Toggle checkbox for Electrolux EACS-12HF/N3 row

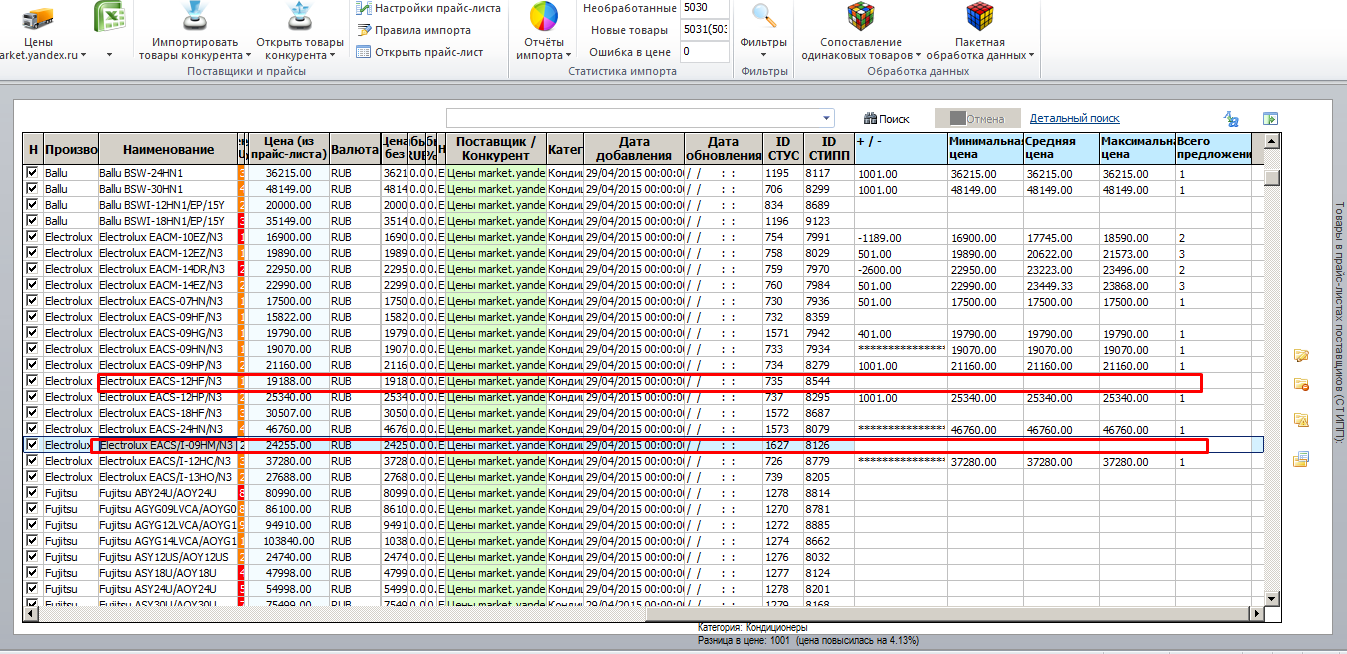pyautogui.click(x=33, y=381)
